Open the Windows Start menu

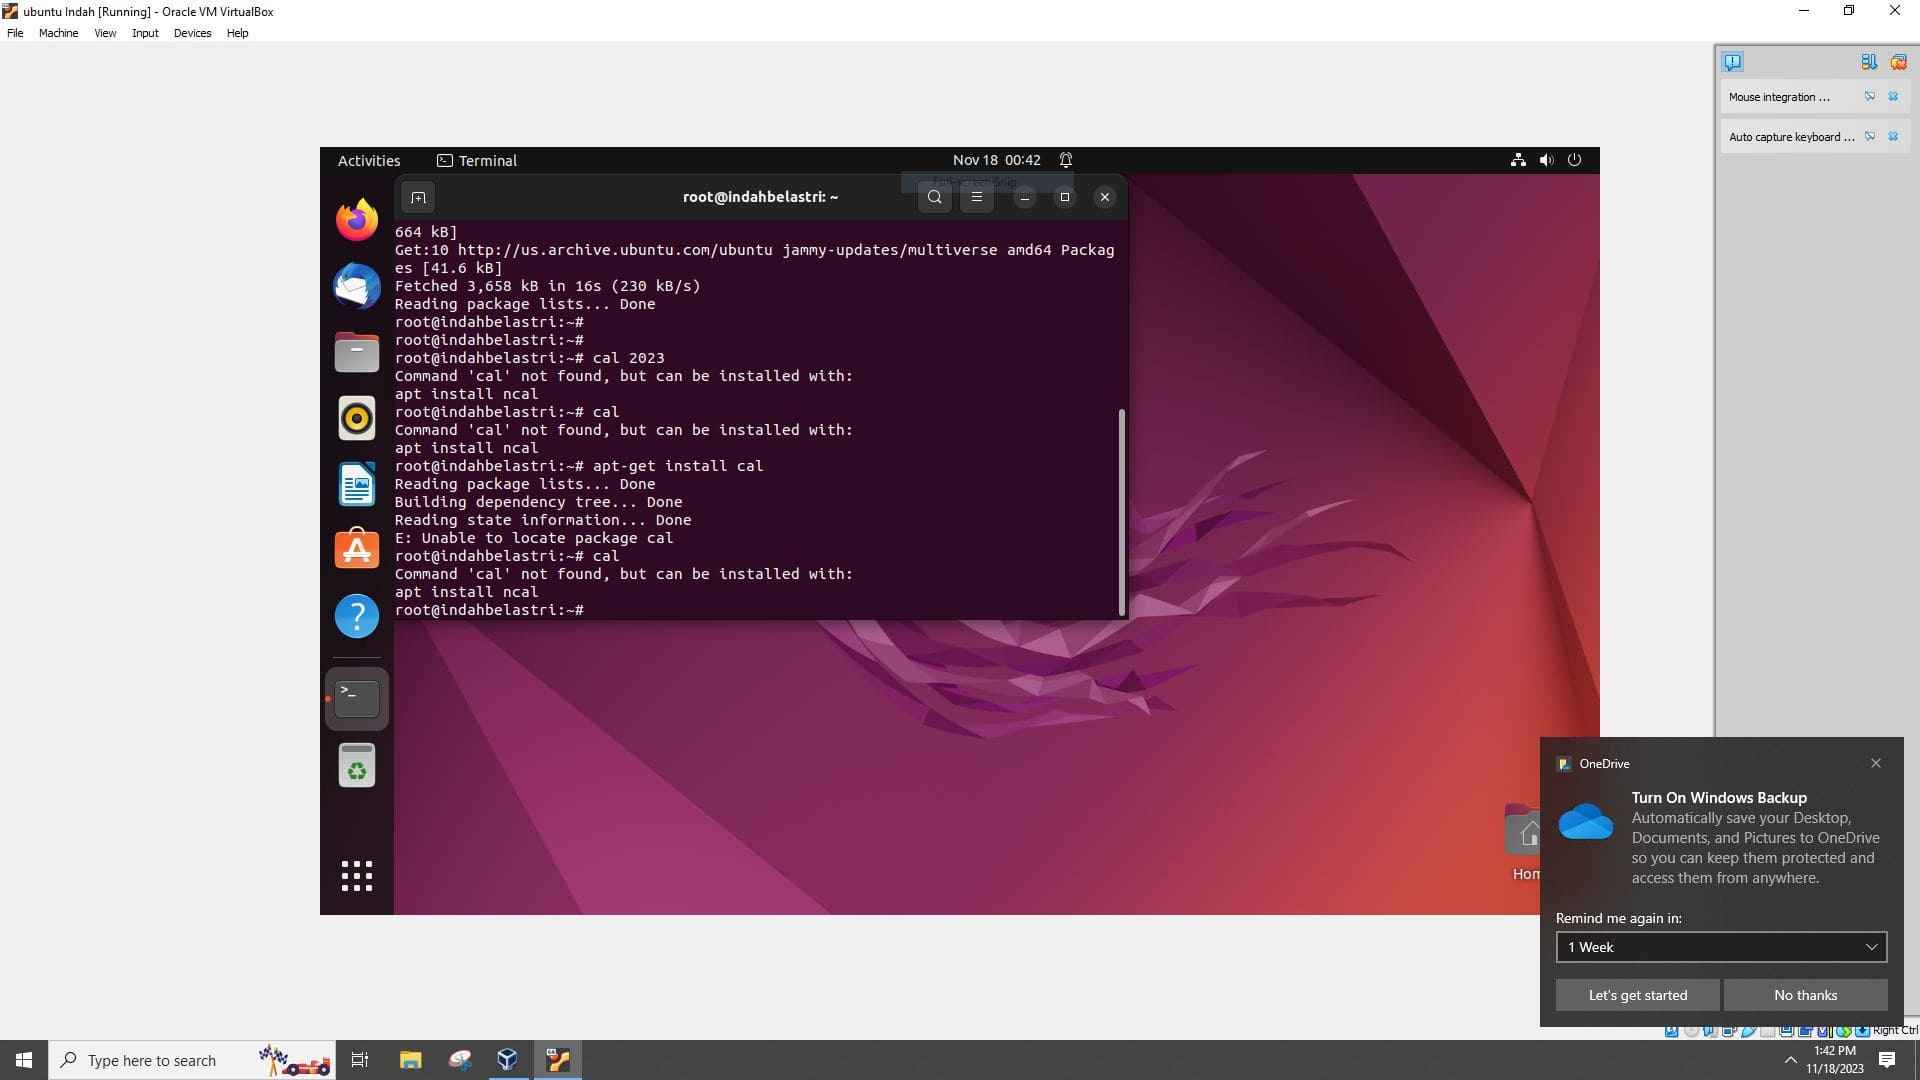point(24,1060)
